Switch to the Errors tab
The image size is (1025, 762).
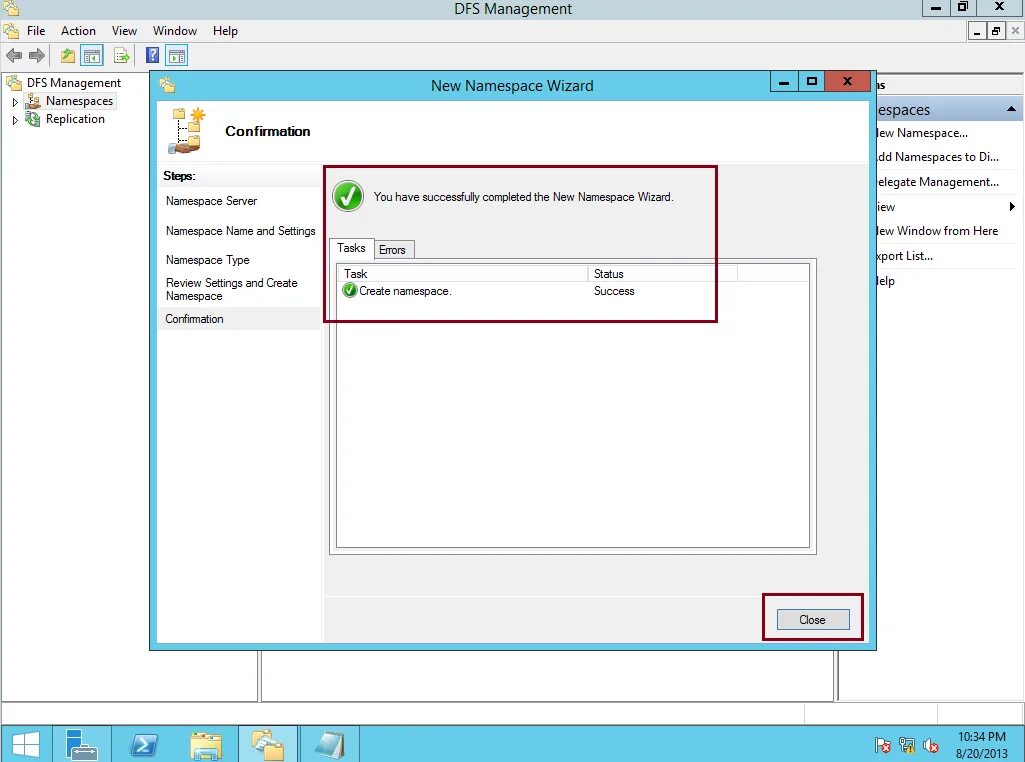point(392,250)
